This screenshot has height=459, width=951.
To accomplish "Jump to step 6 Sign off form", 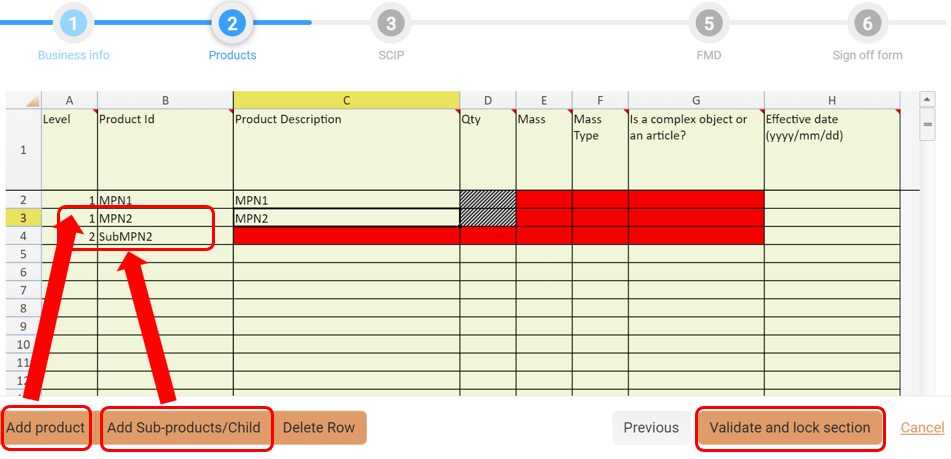I will [x=867, y=22].
